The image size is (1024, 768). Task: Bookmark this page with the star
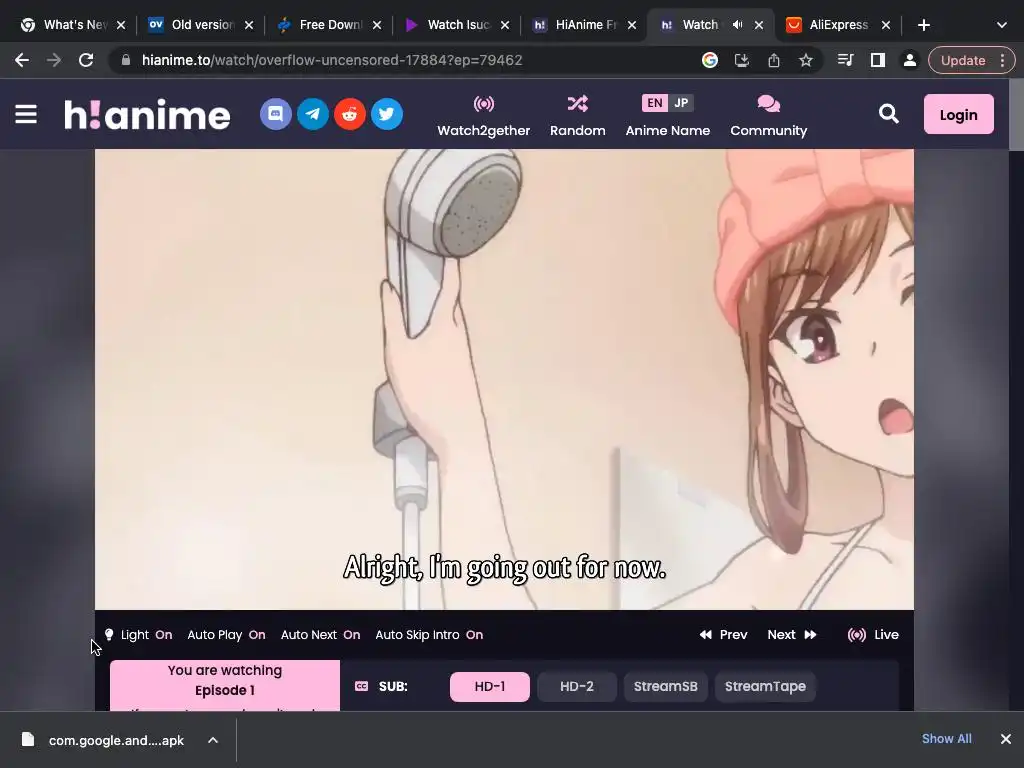[x=806, y=60]
